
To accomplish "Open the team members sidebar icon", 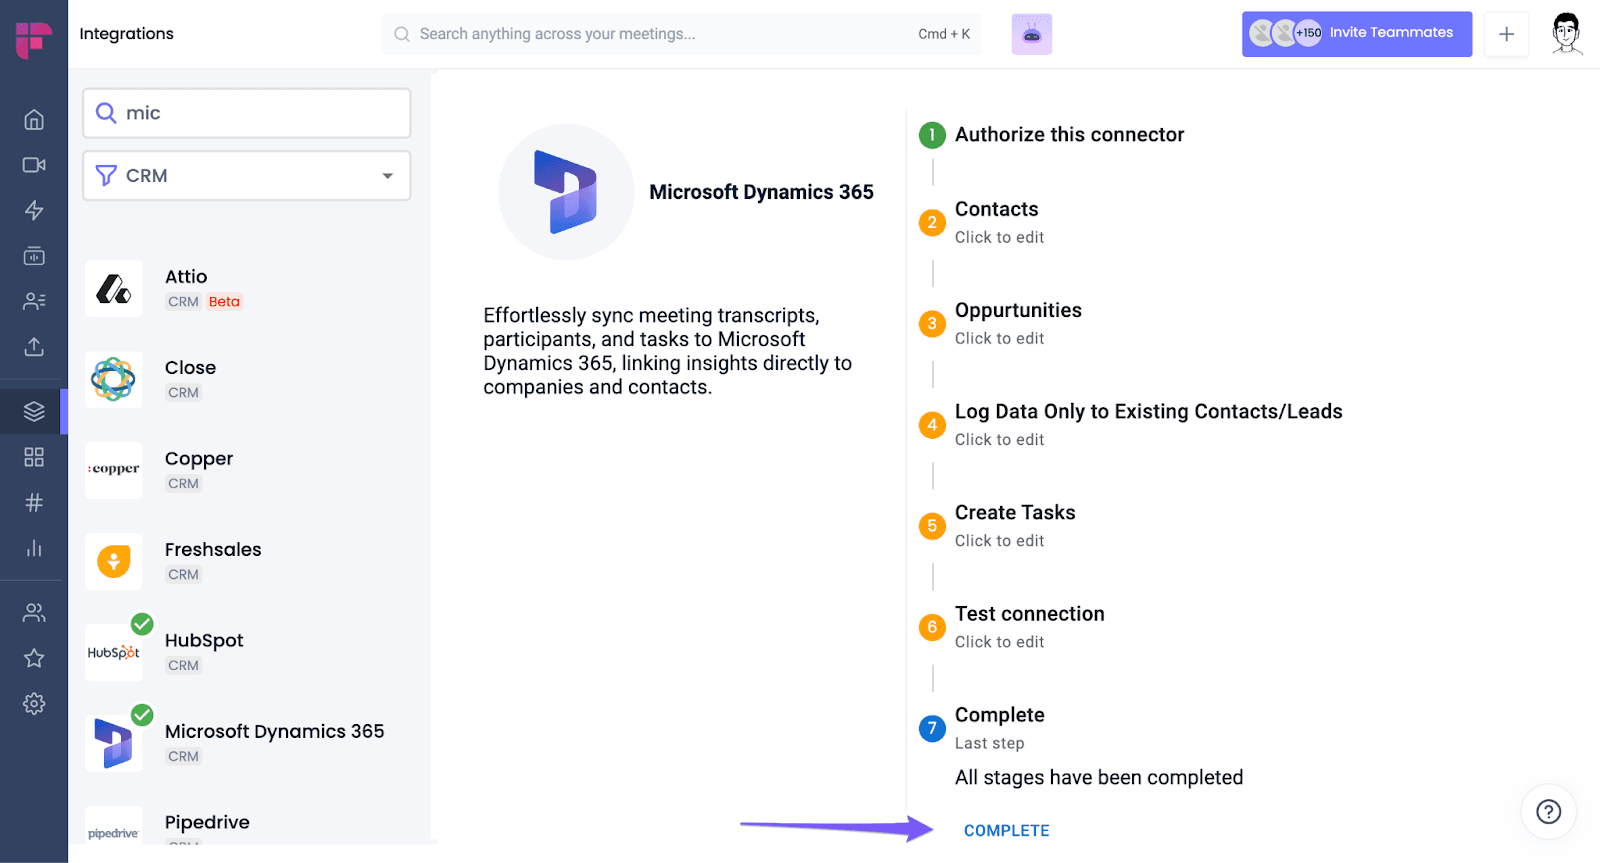I will click(x=34, y=613).
